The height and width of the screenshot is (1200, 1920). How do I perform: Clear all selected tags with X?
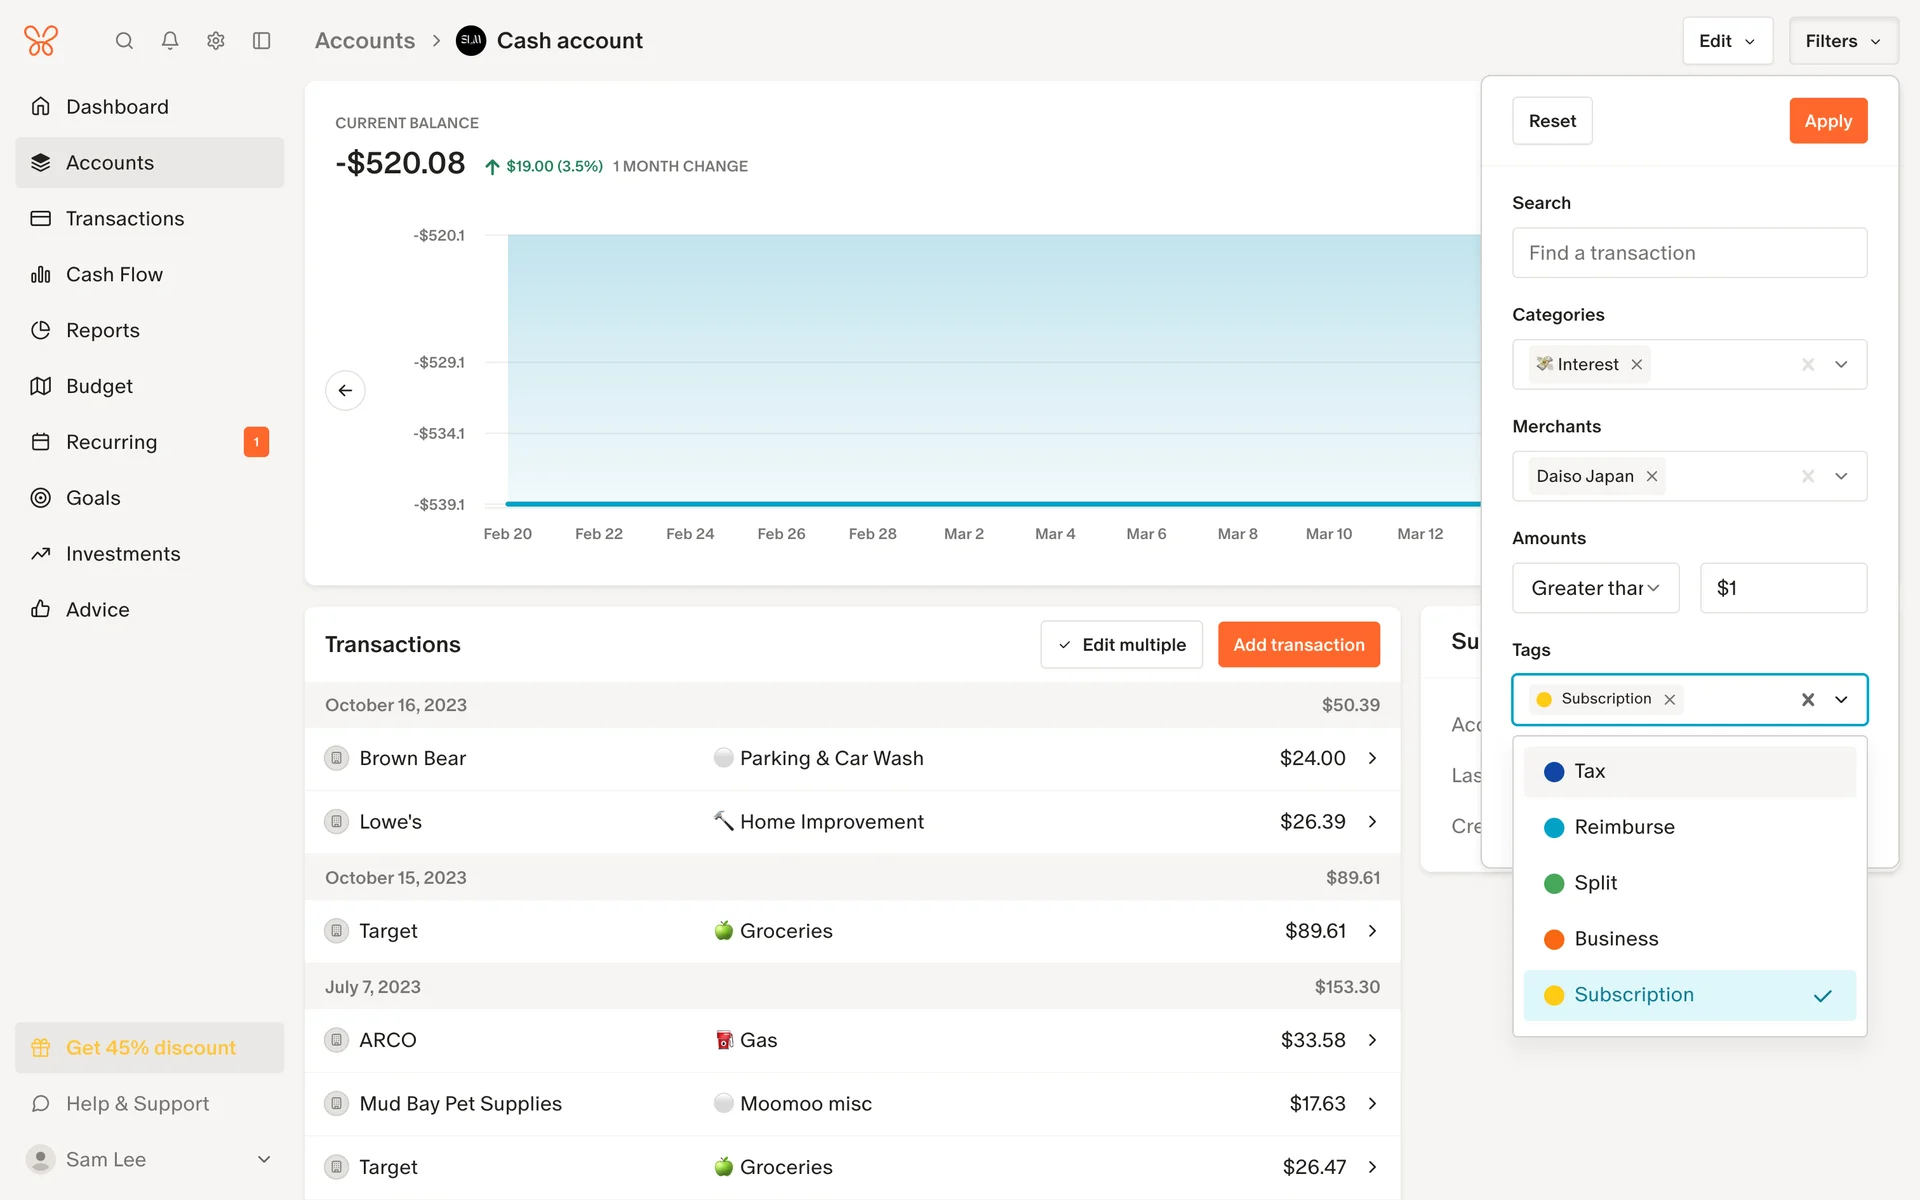click(x=1808, y=700)
